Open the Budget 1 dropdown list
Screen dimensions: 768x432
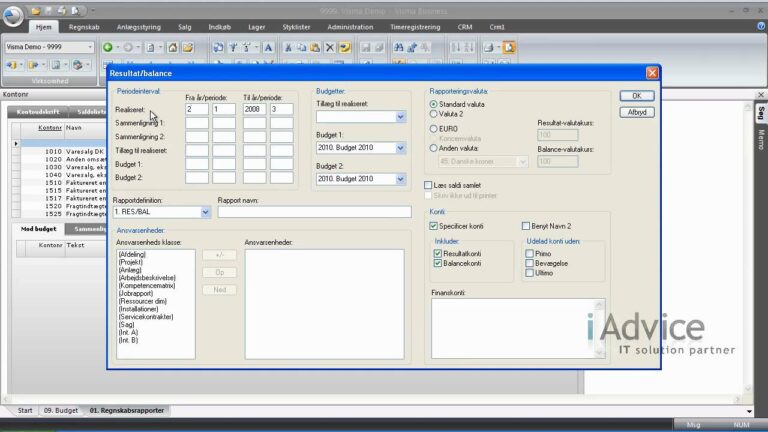coord(400,149)
